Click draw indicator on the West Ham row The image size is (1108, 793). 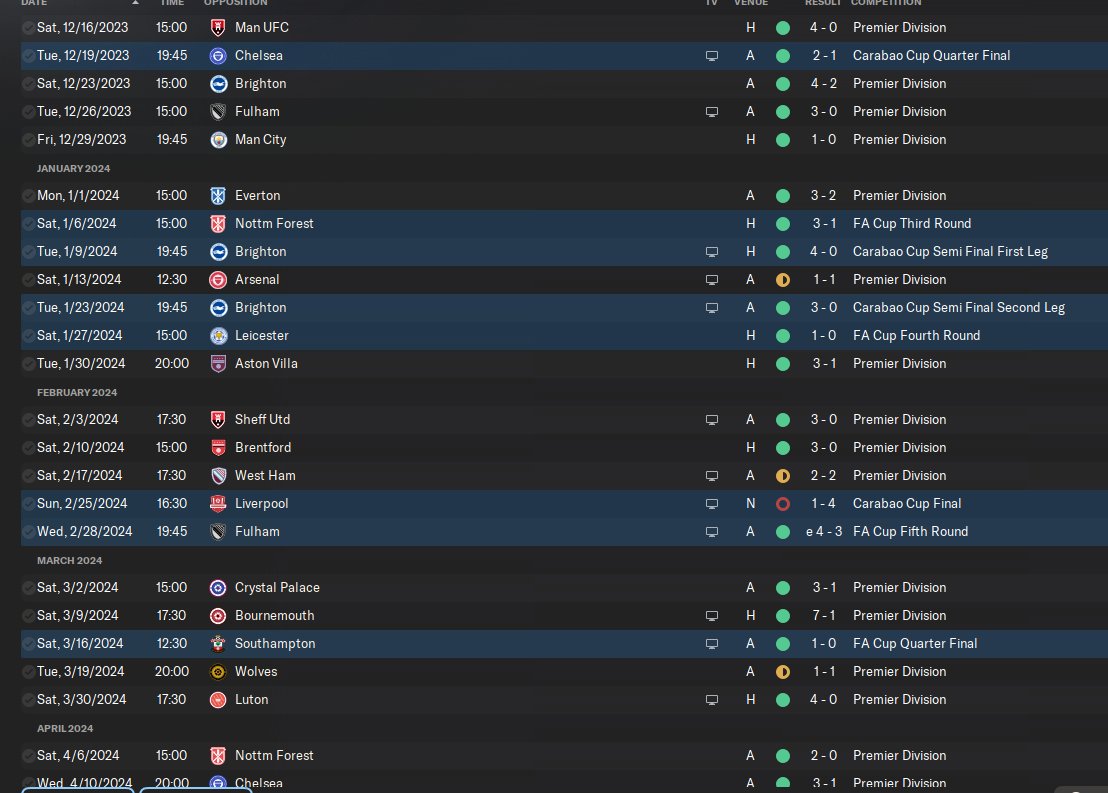[x=783, y=476]
